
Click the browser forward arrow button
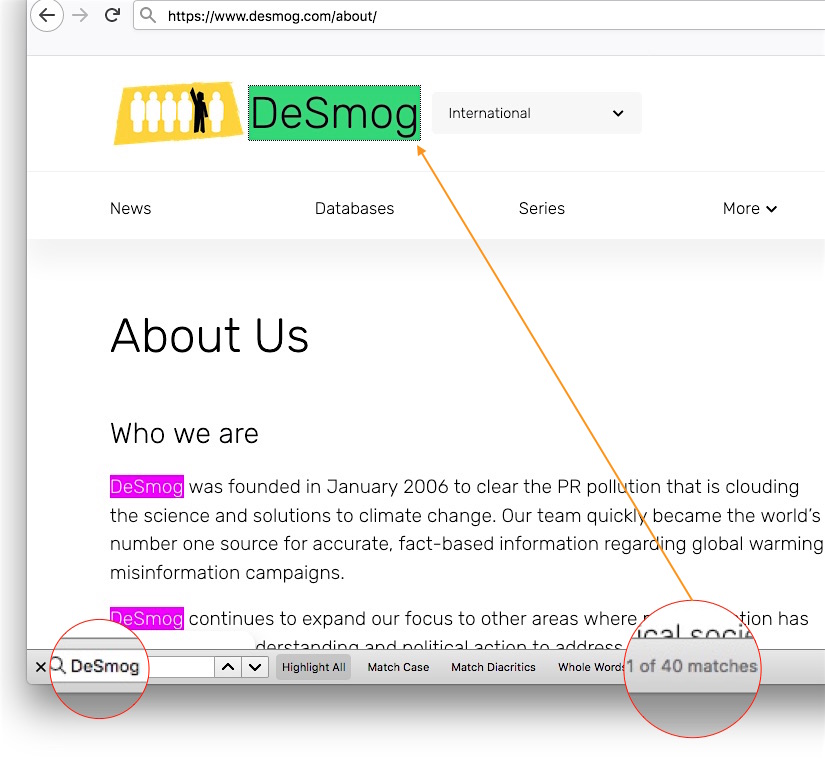81,16
